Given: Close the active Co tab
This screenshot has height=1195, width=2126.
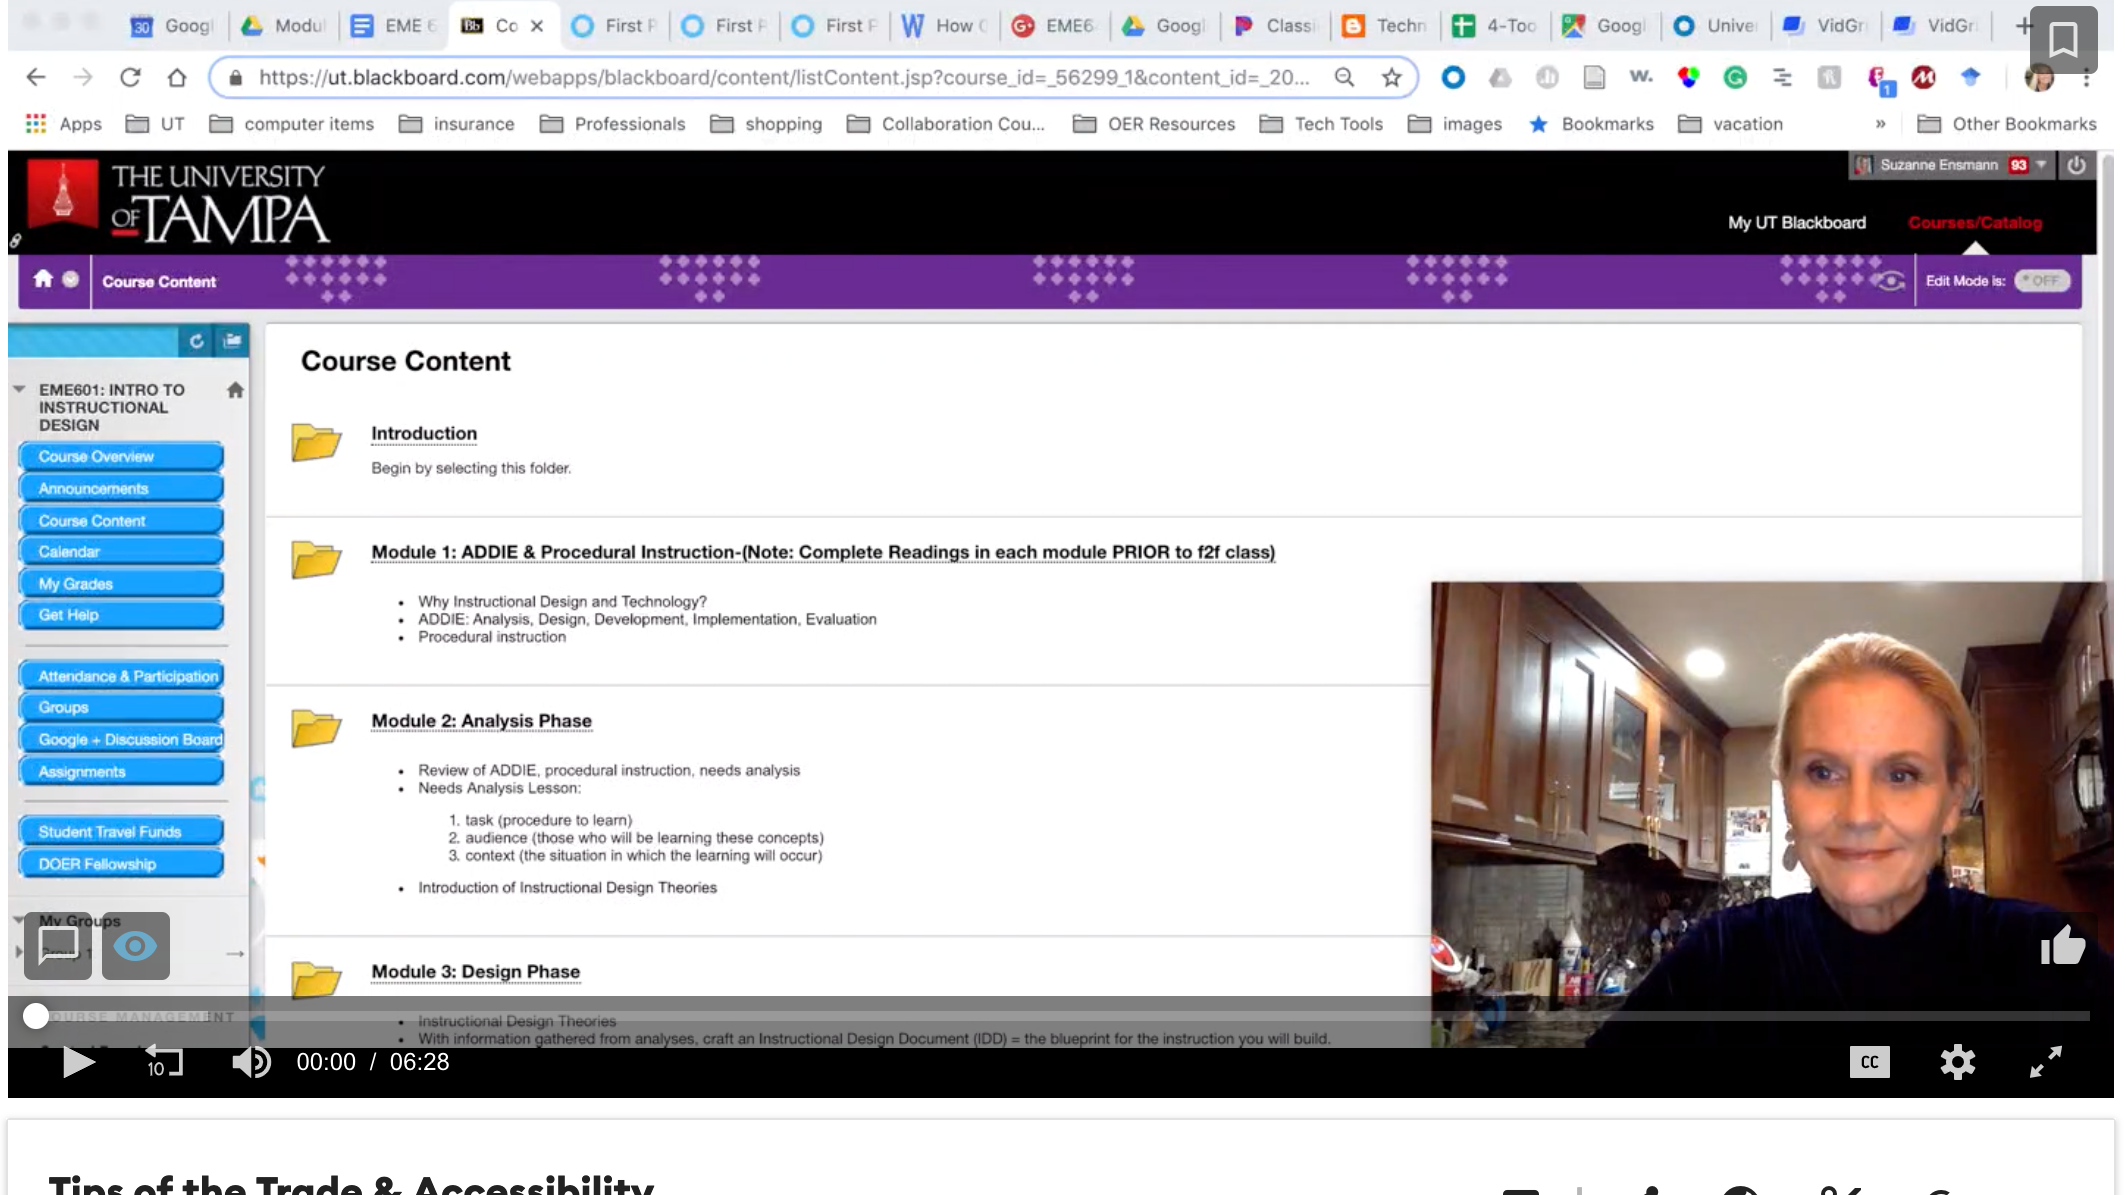Looking at the screenshot, I should pyautogui.click(x=537, y=26).
